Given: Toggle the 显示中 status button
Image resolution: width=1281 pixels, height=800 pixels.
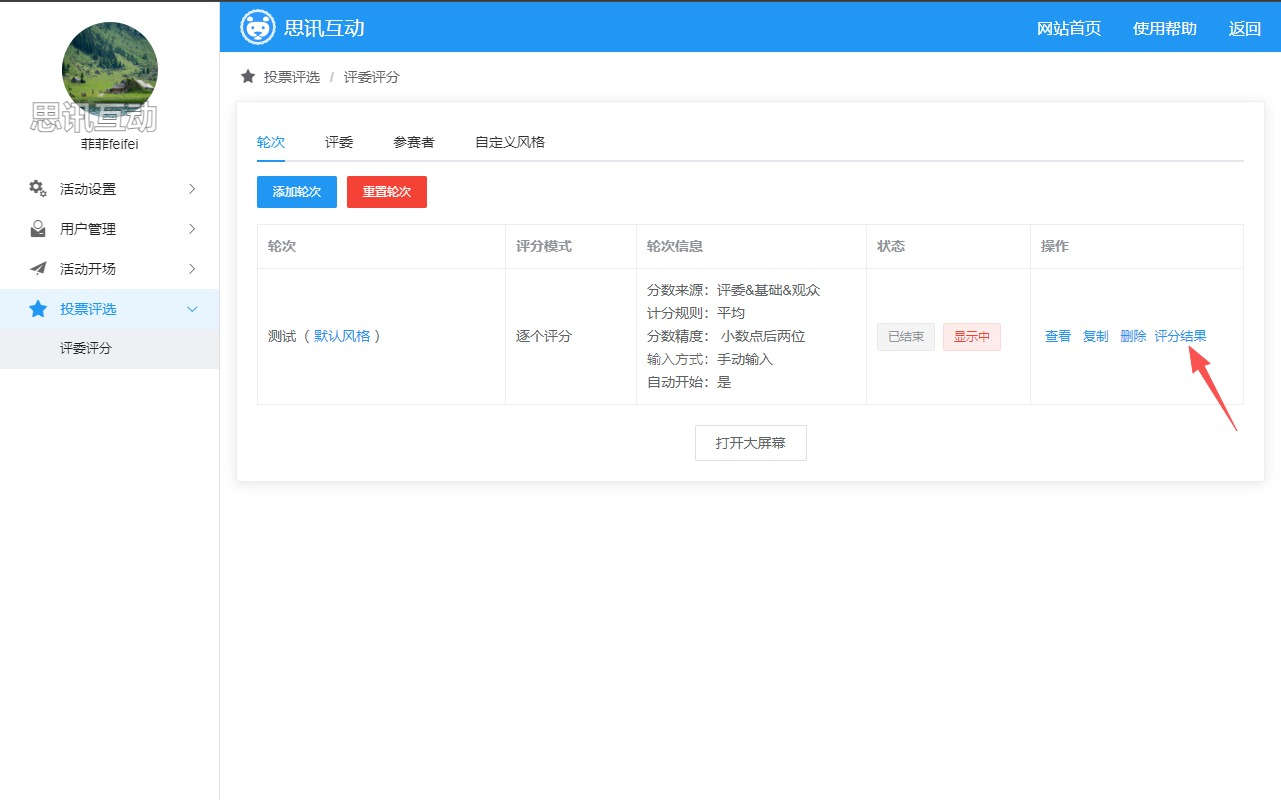Looking at the screenshot, I should coord(971,337).
